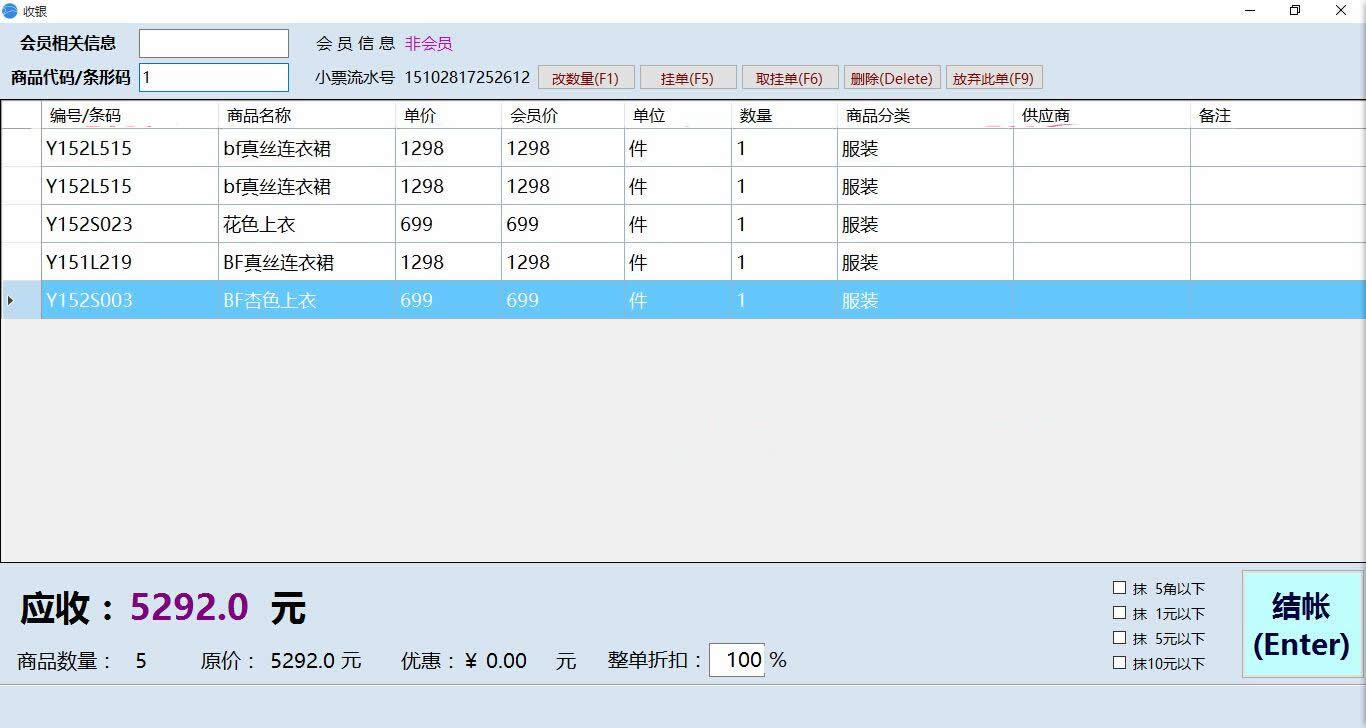Click 放弃此单(F9) to abandon this order

[x=994, y=77]
